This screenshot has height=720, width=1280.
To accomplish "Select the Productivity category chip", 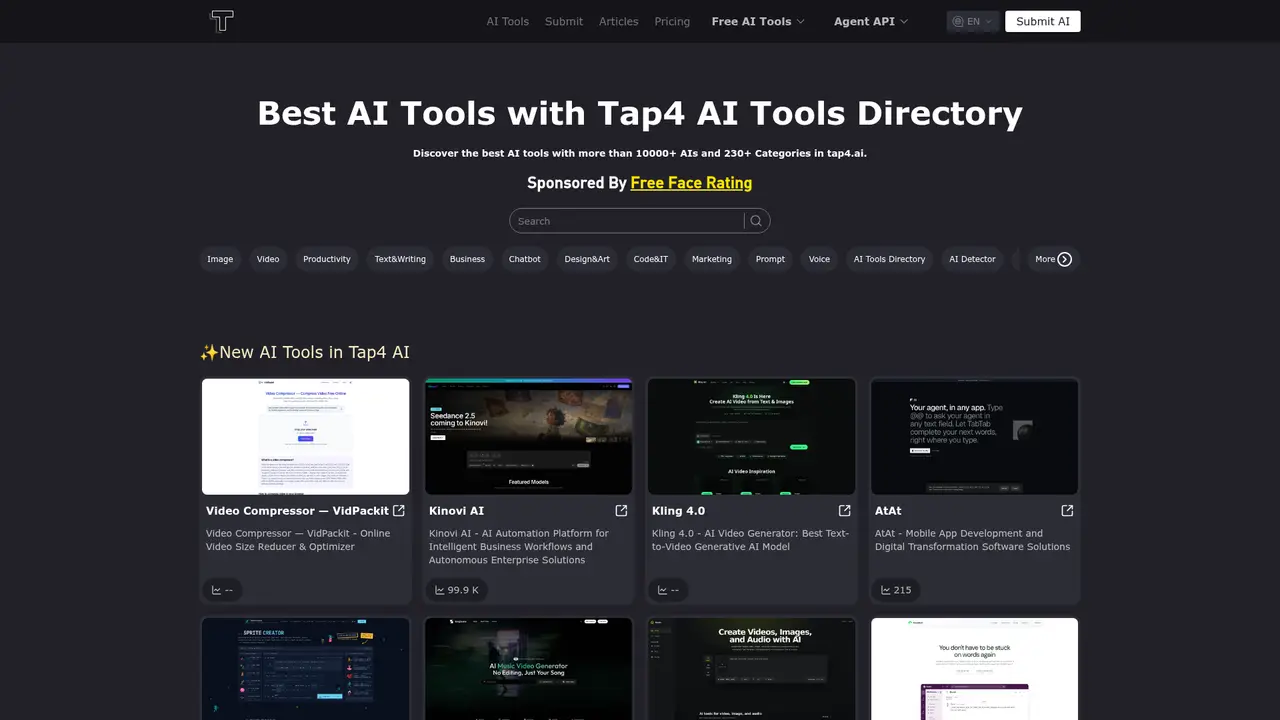I will 327,259.
